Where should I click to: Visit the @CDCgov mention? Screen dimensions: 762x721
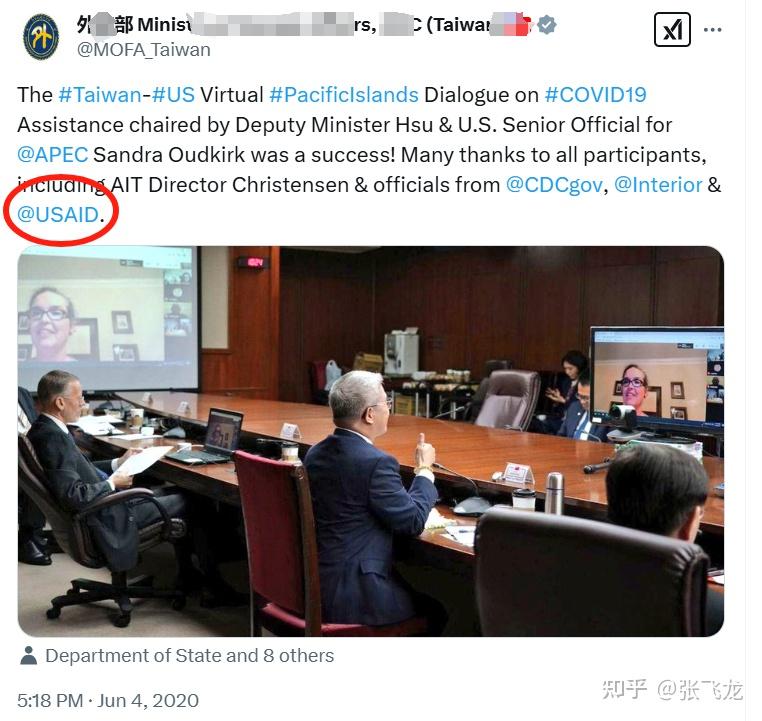click(554, 185)
